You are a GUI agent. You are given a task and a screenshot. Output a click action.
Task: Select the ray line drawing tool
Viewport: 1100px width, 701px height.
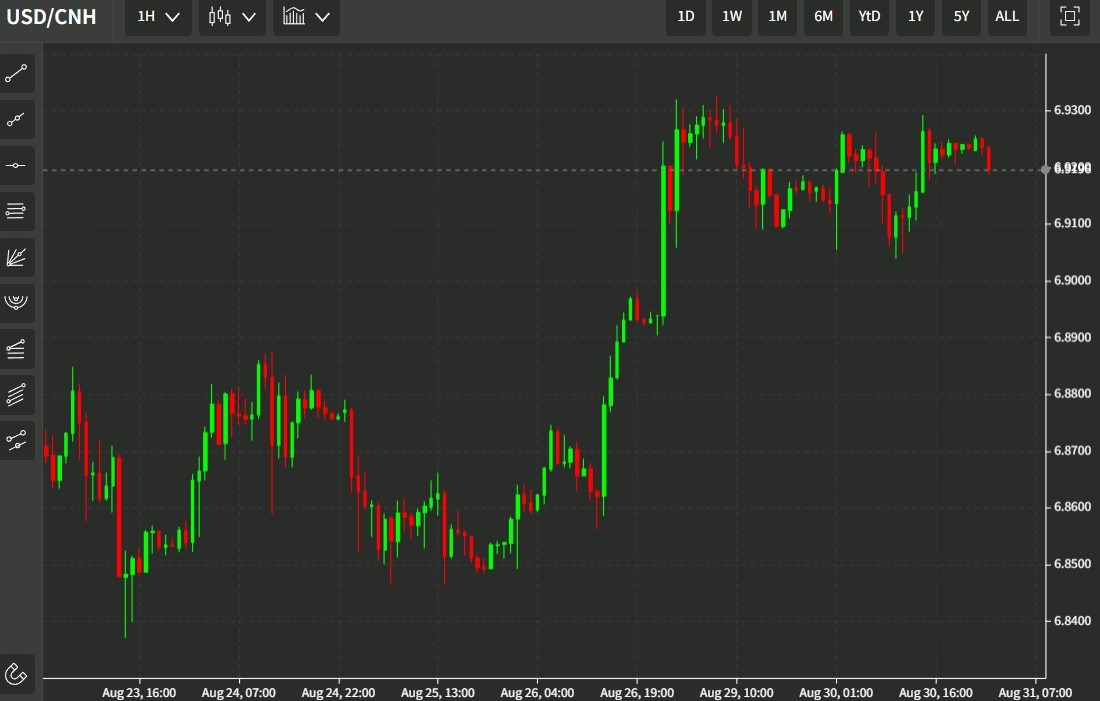pos(16,120)
